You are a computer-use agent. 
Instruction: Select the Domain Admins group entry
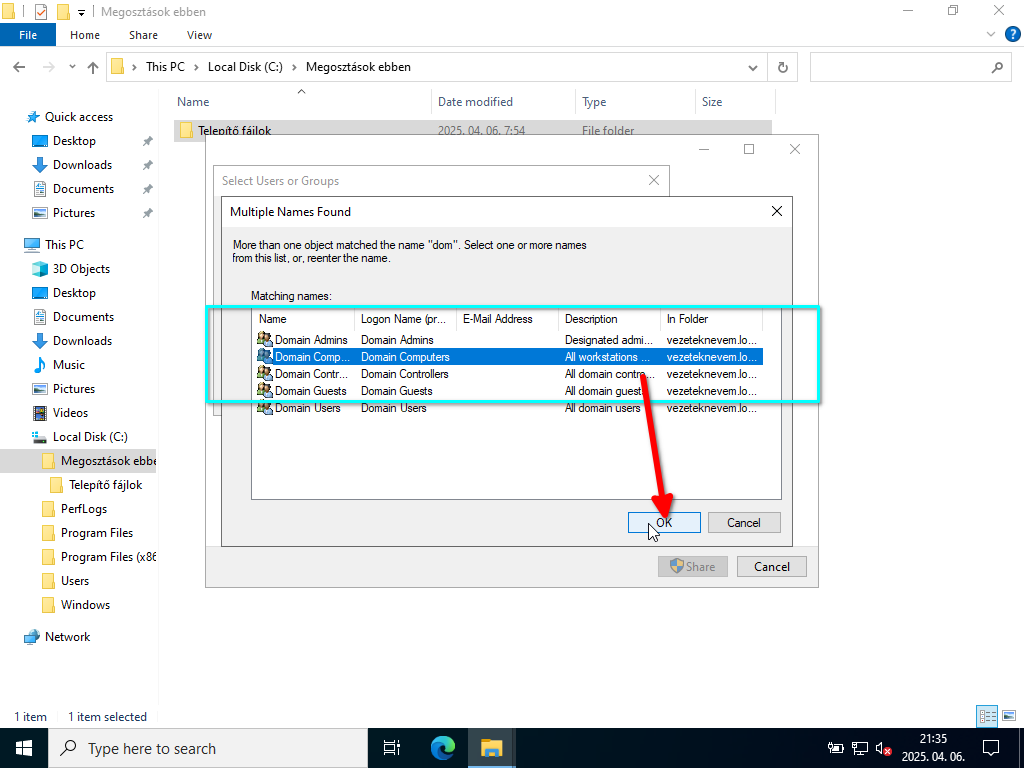(311, 340)
